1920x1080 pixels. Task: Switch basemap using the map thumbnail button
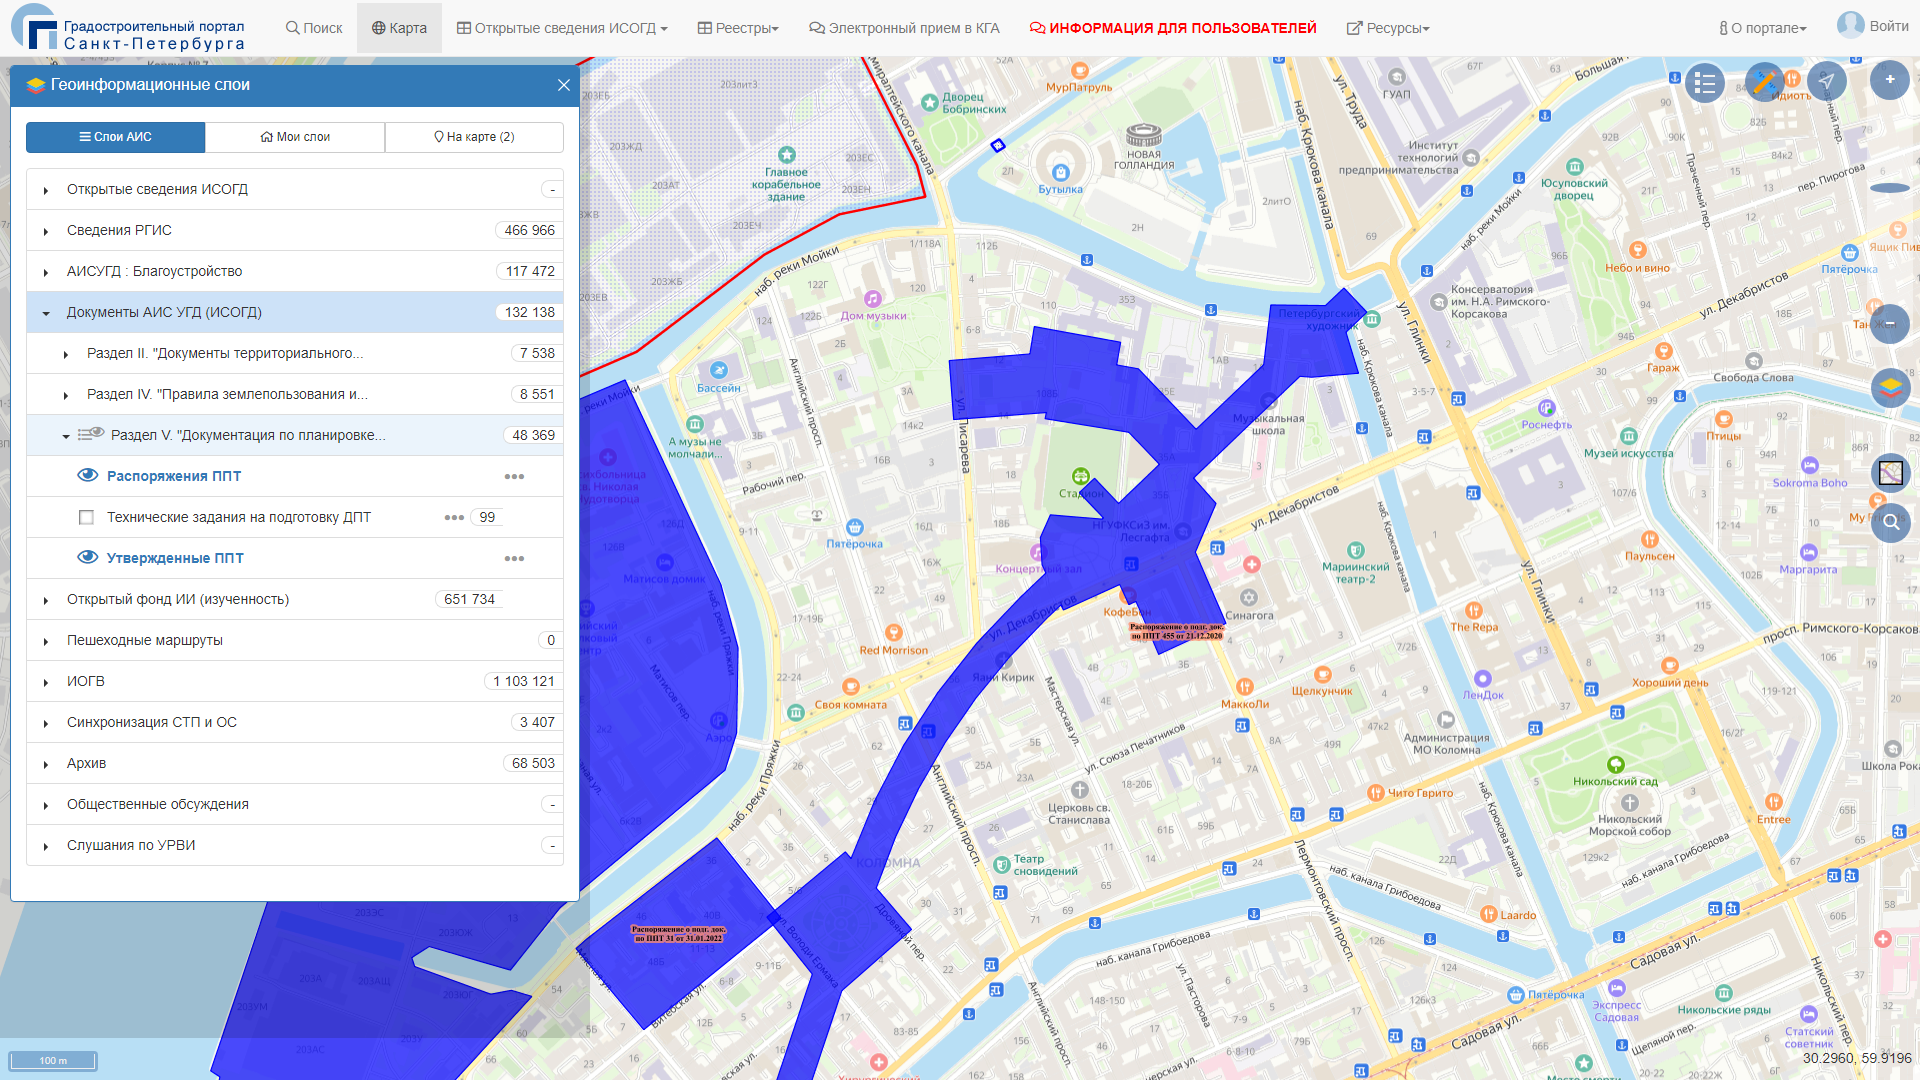click(x=1890, y=472)
